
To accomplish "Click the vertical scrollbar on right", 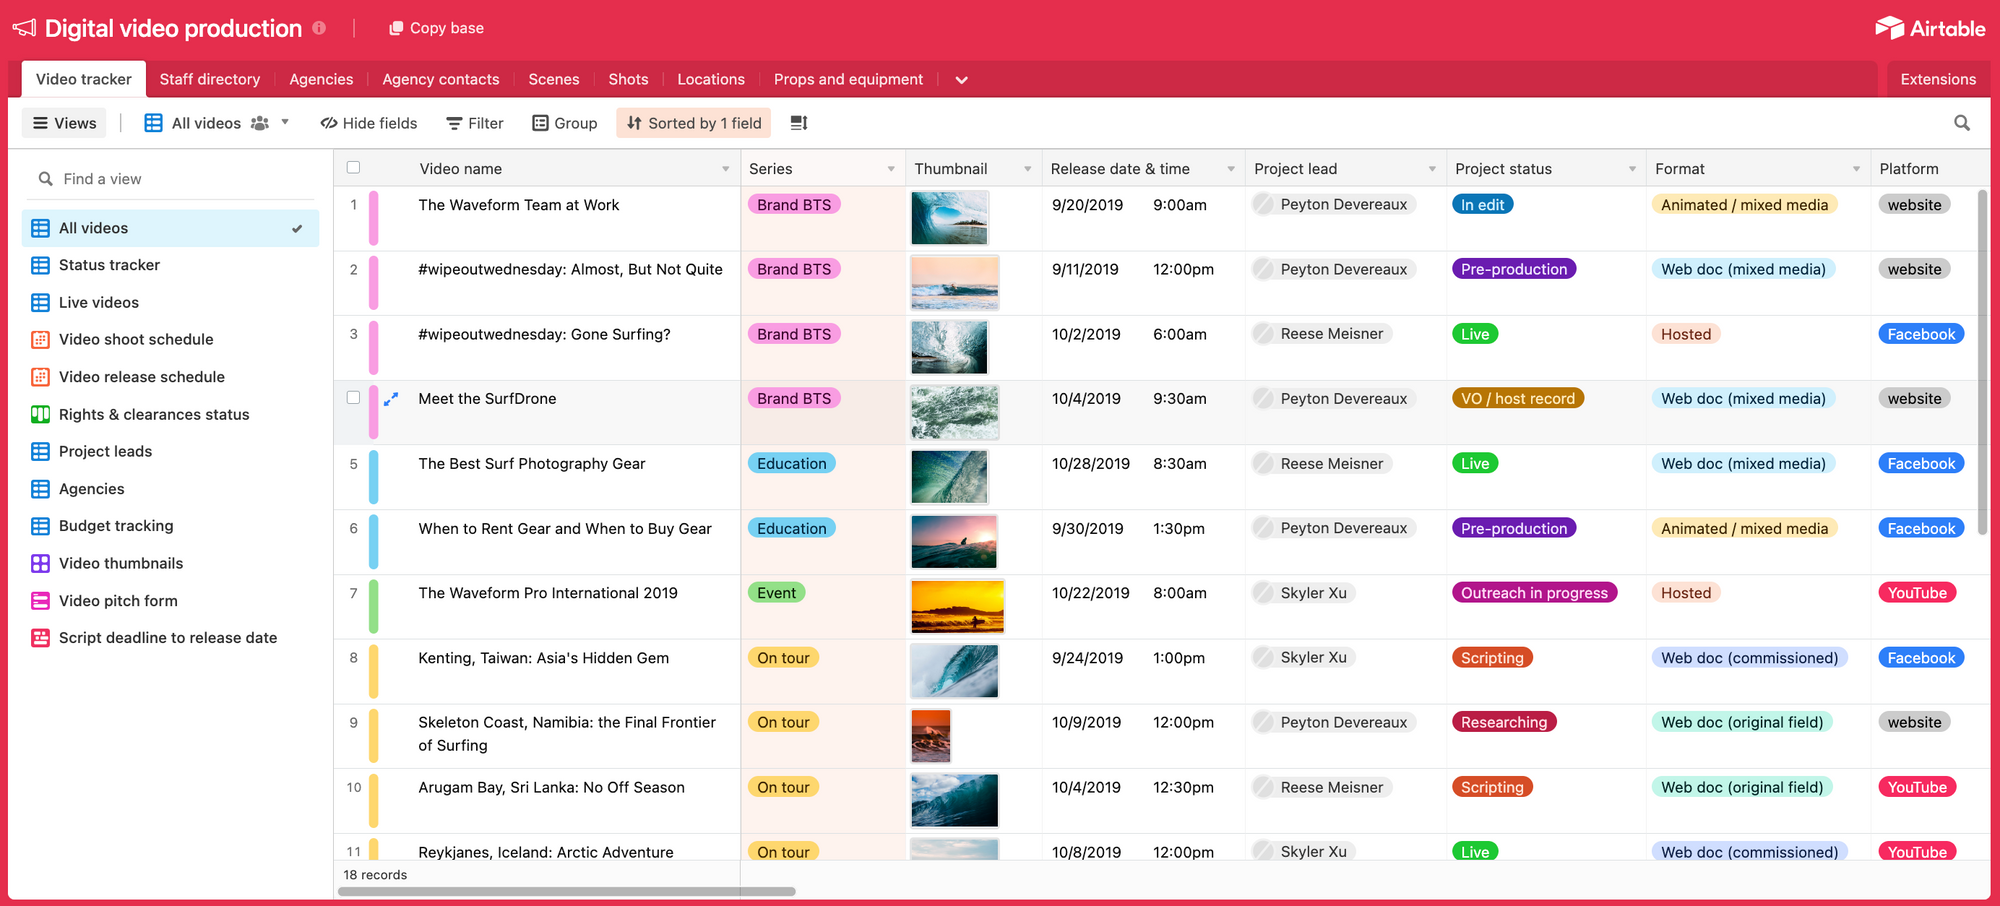I will coord(1982,362).
